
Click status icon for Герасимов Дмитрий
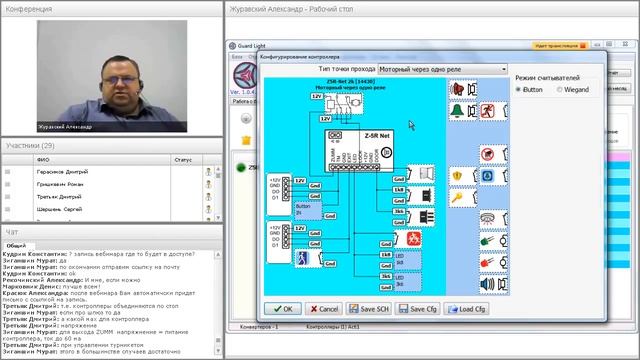pos(209,172)
